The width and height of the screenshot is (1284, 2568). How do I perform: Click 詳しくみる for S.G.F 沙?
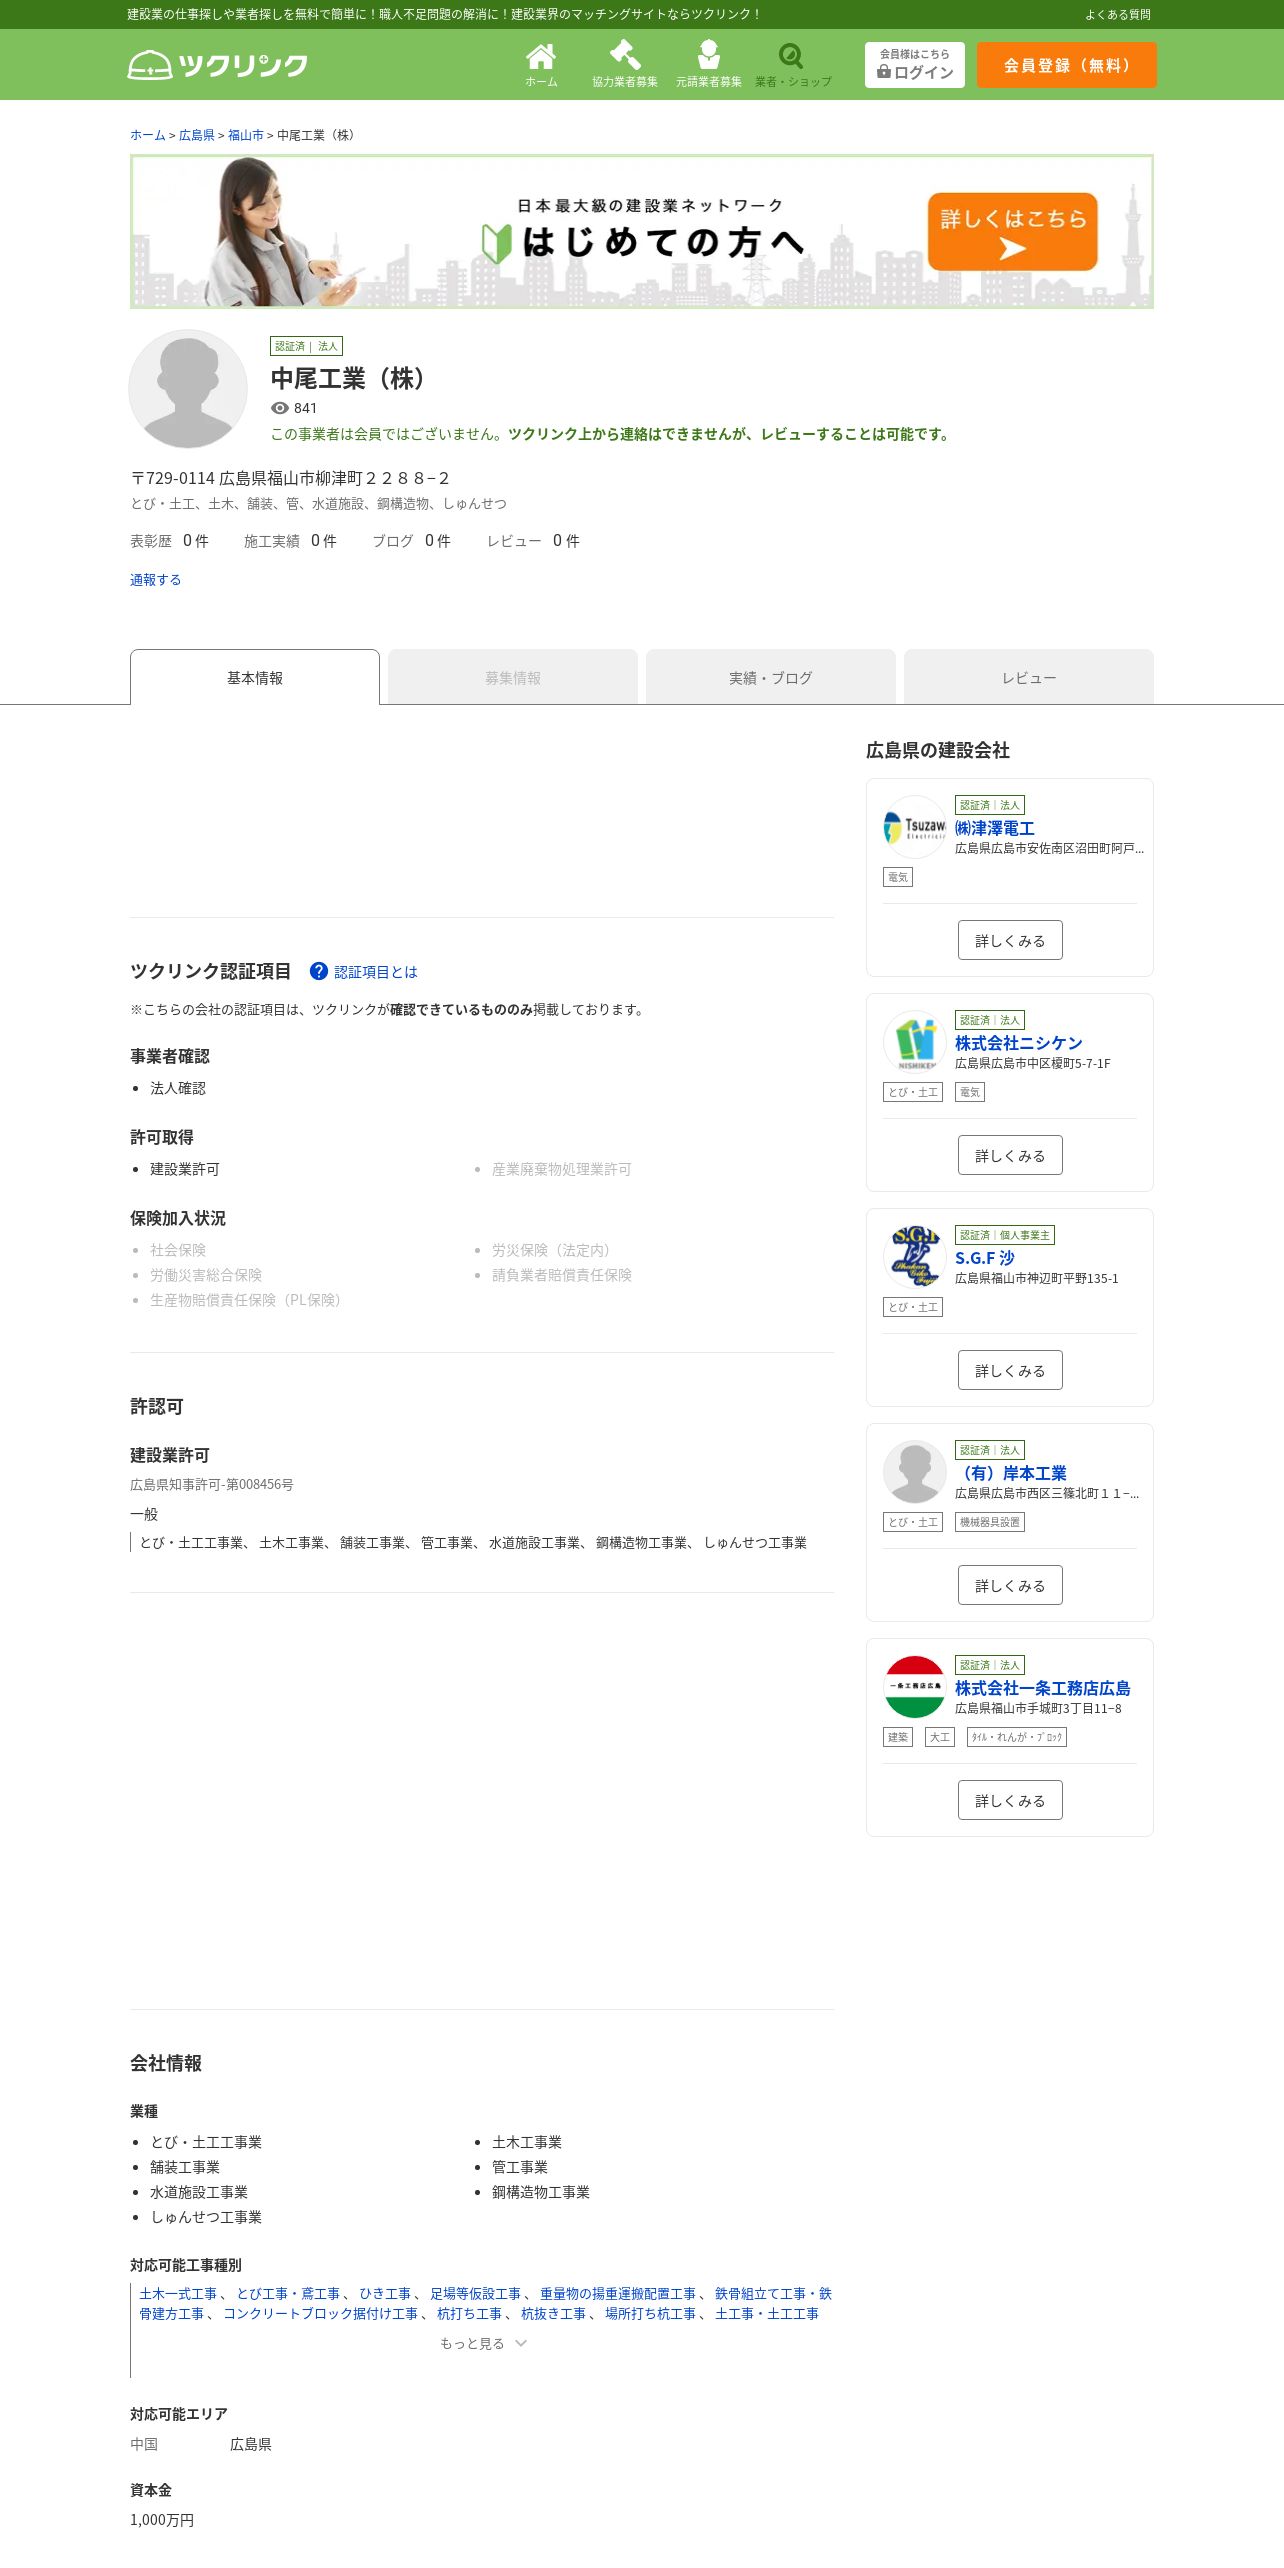tap(1010, 1370)
